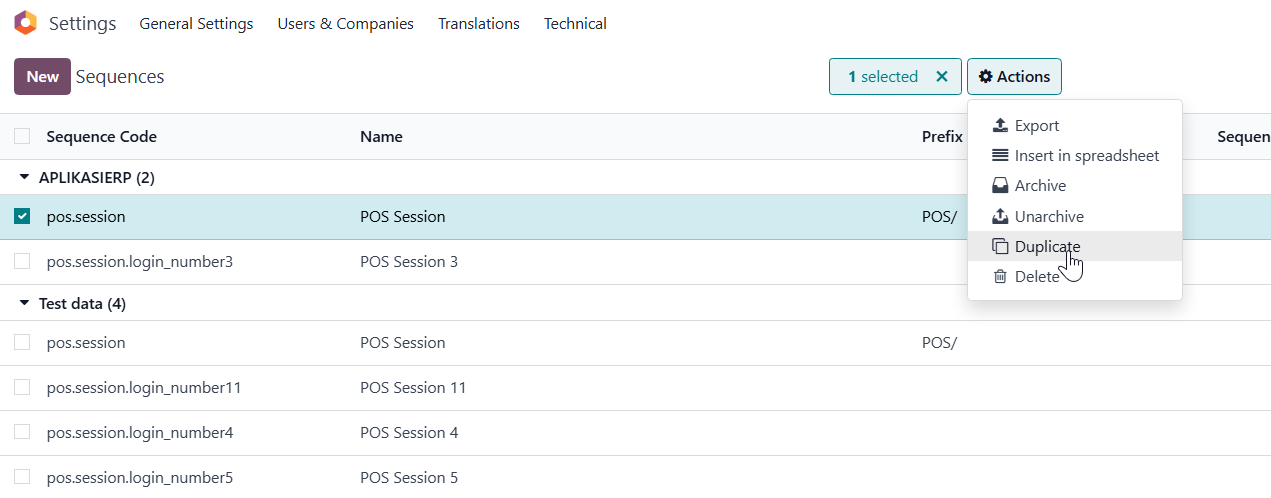Tick the pos.session.login_number11 checkbox

22,388
